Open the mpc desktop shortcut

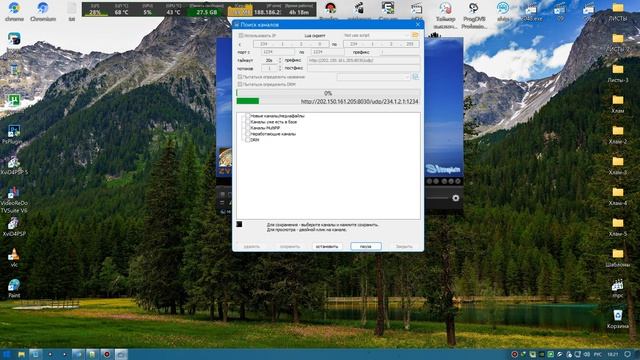coord(618,288)
